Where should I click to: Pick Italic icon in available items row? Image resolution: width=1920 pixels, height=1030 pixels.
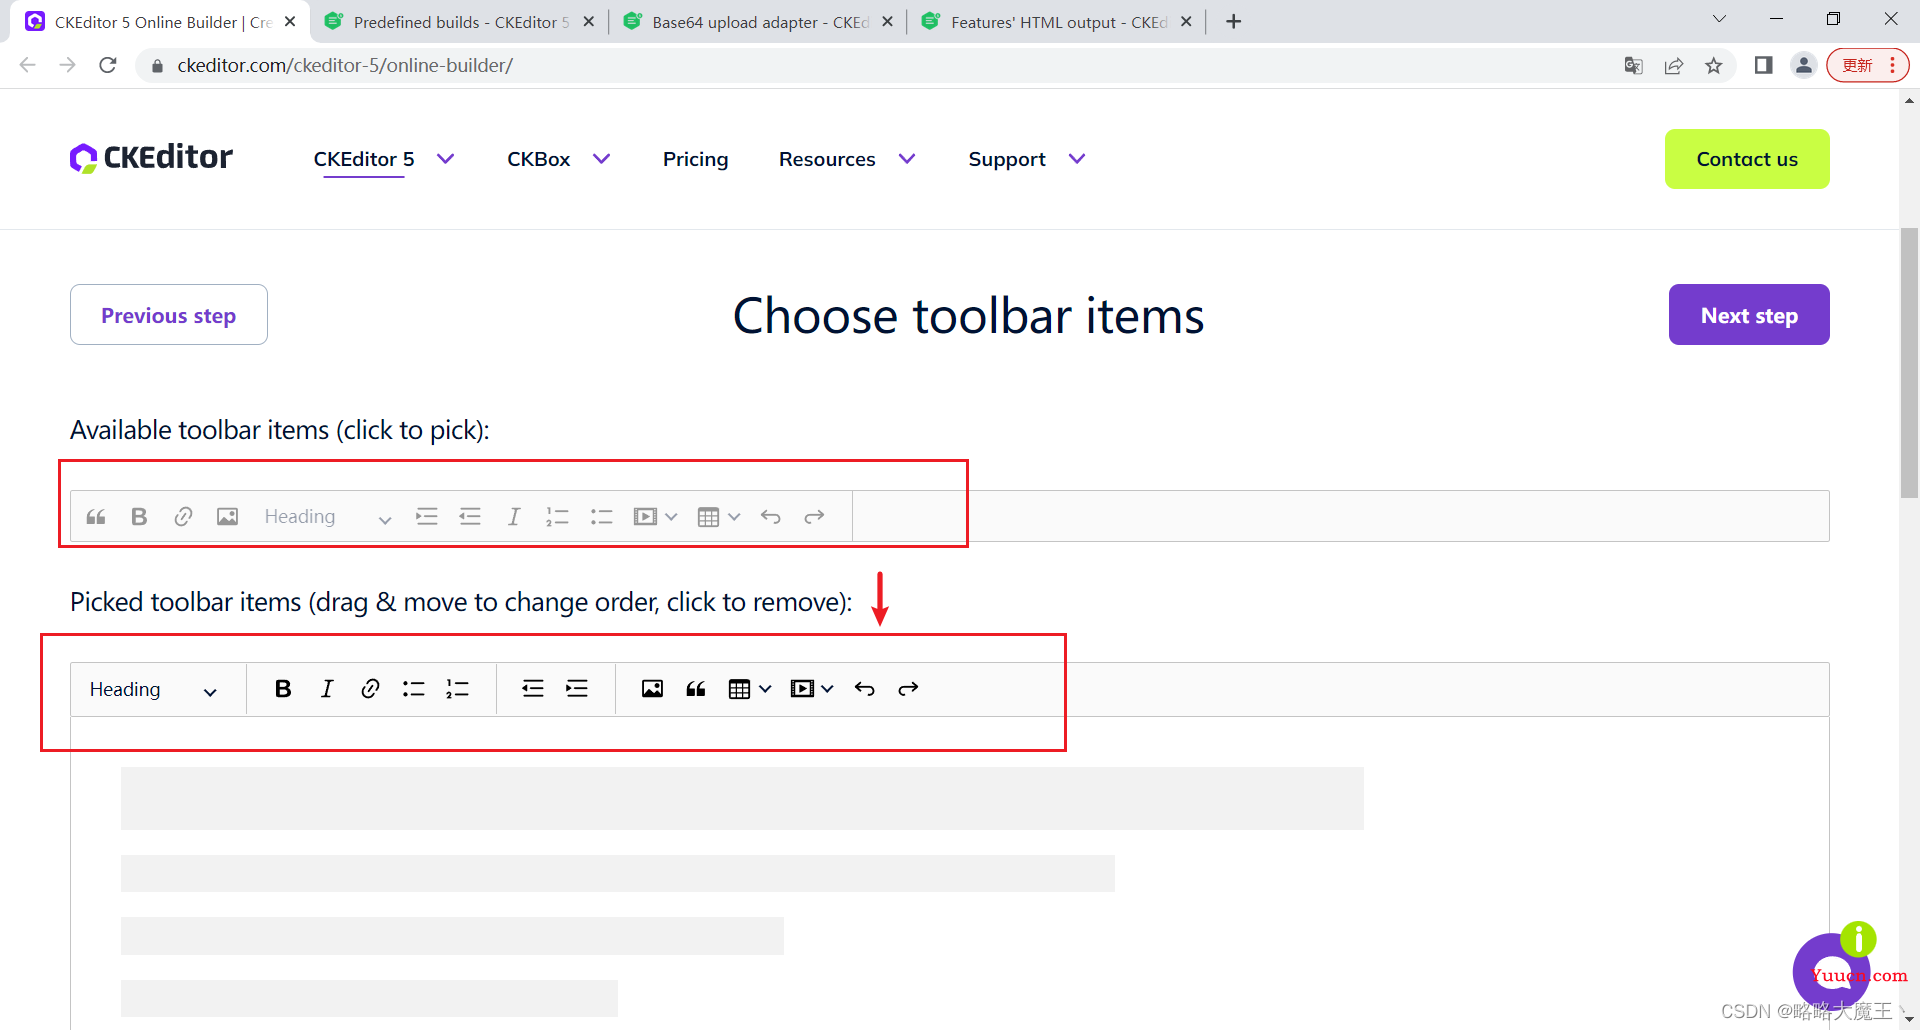[514, 517]
